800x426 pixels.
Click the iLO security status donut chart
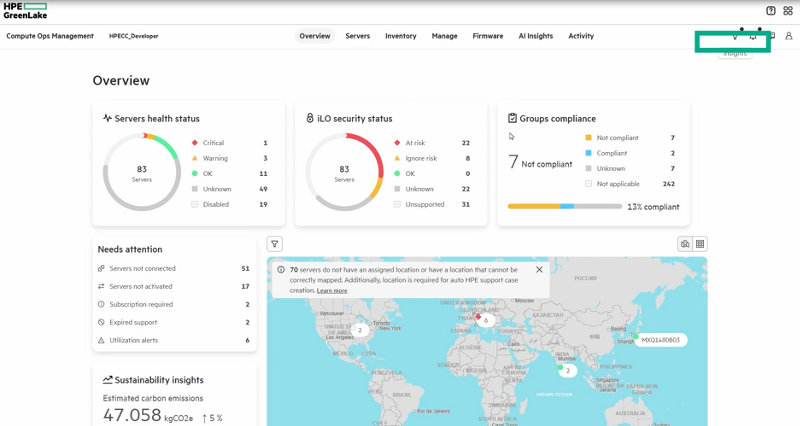pos(344,172)
